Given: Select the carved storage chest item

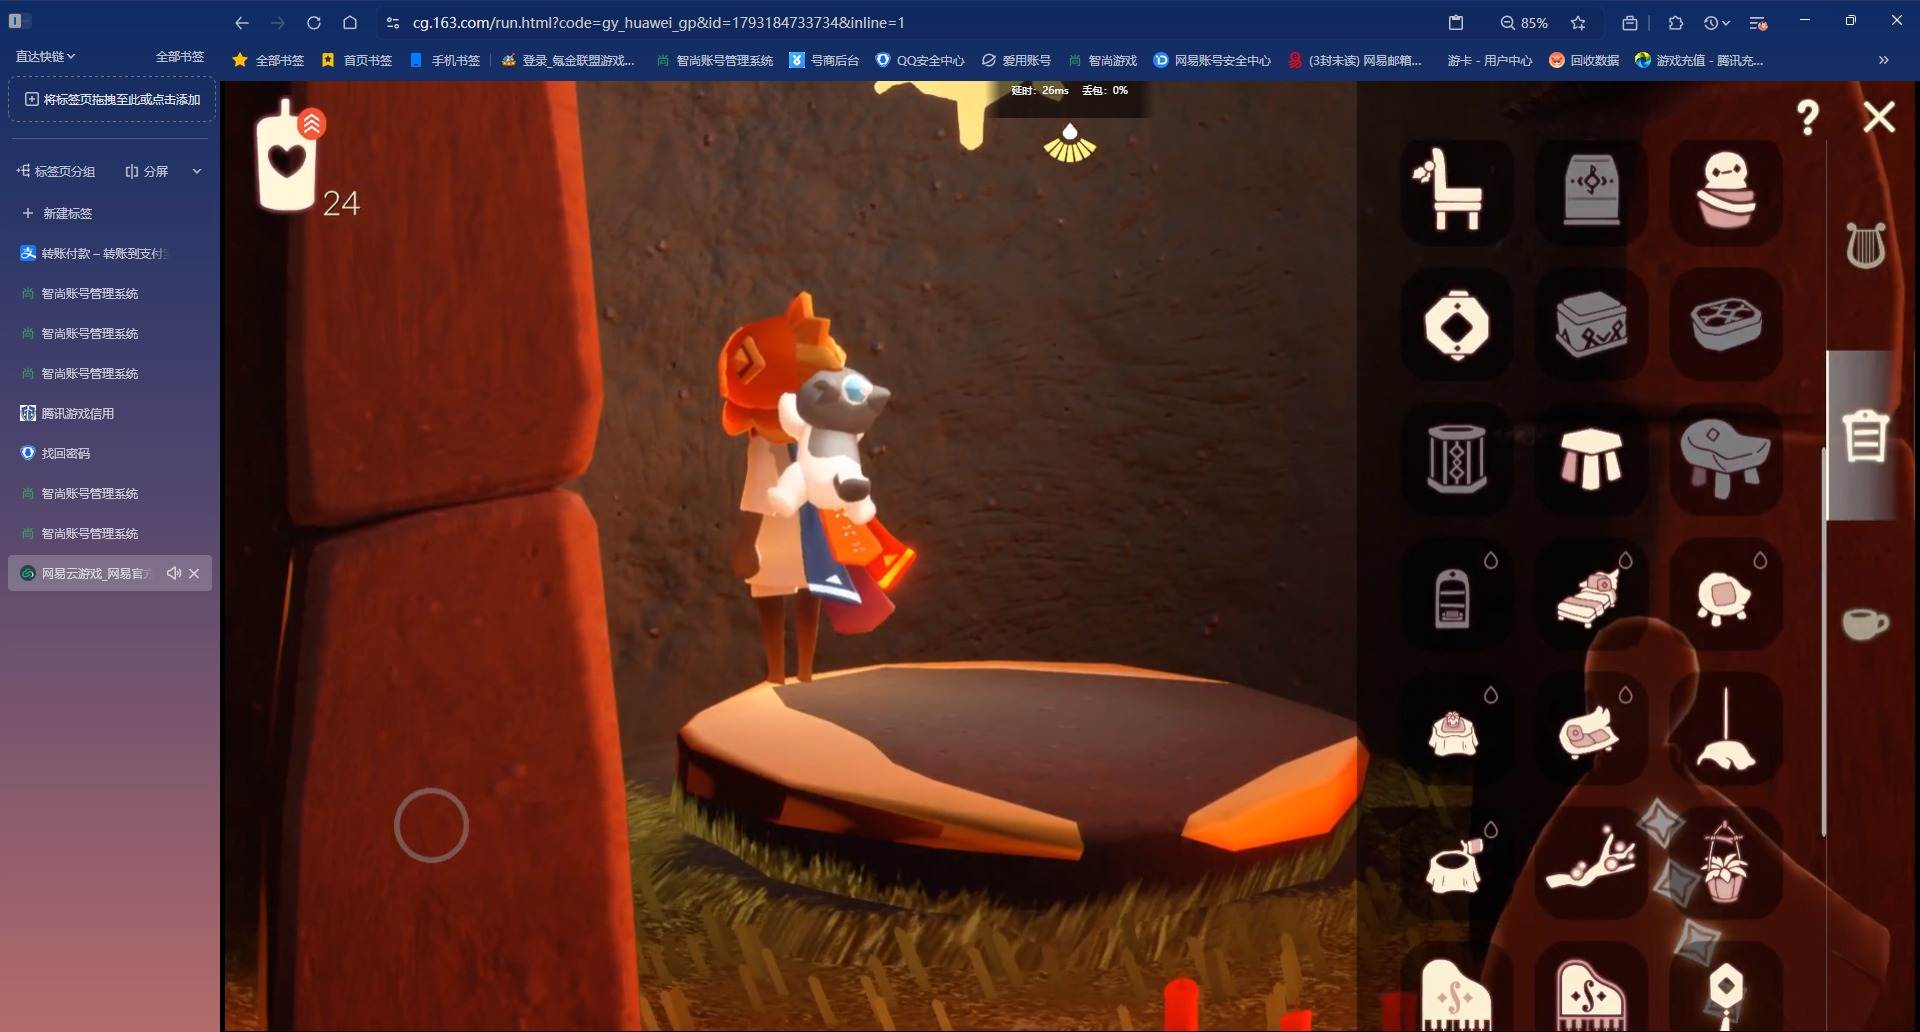Looking at the screenshot, I should pos(1591,325).
